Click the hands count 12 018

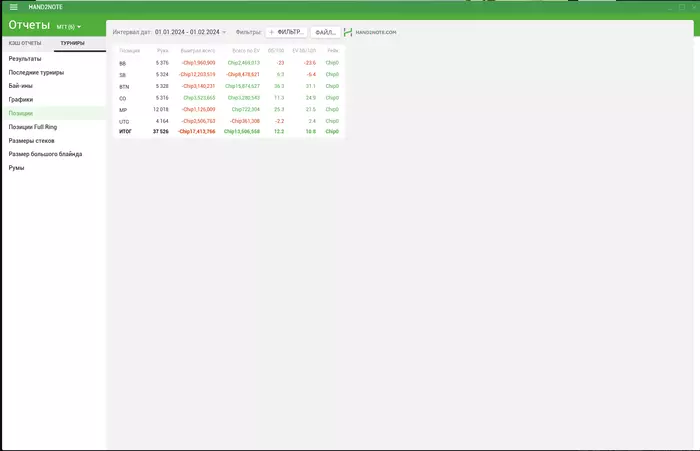[x=161, y=109]
